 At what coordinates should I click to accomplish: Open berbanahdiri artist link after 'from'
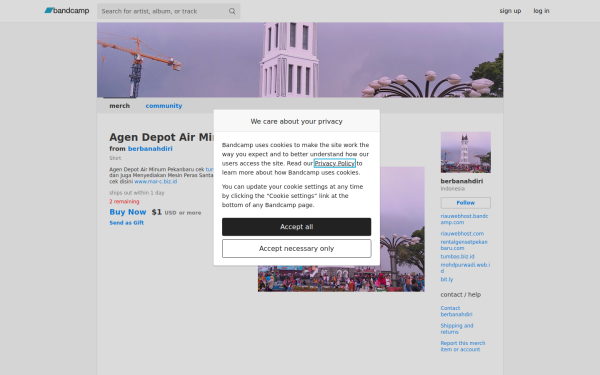coord(150,148)
